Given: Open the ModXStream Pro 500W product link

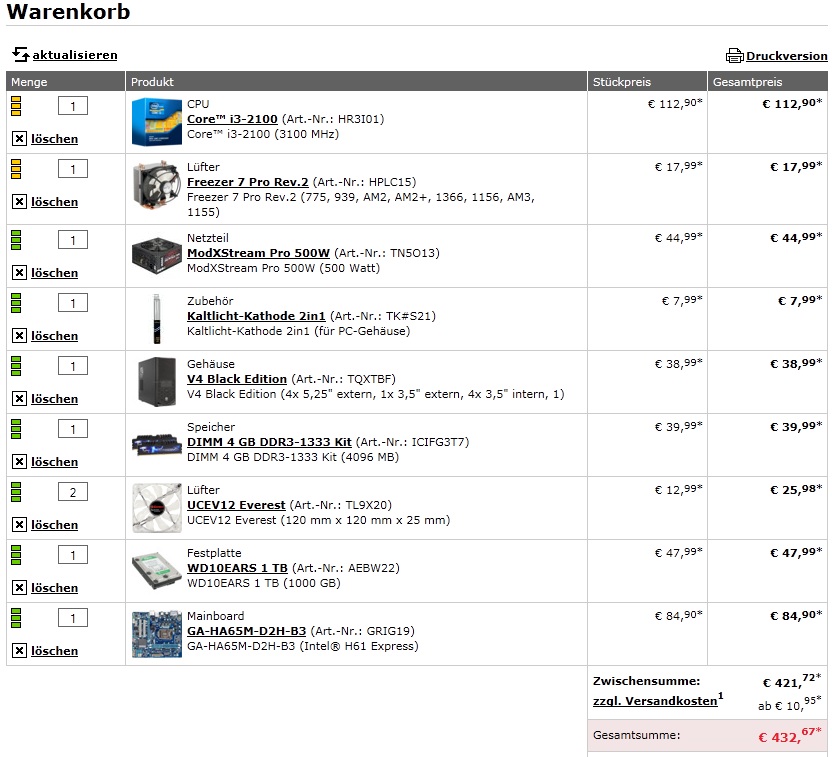Looking at the screenshot, I should 258,253.
